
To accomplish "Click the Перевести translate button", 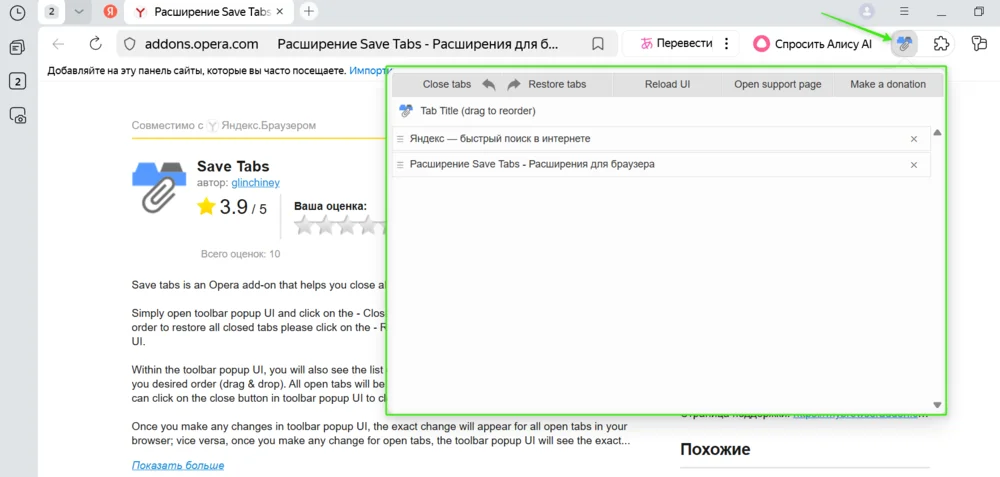I will point(676,43).
